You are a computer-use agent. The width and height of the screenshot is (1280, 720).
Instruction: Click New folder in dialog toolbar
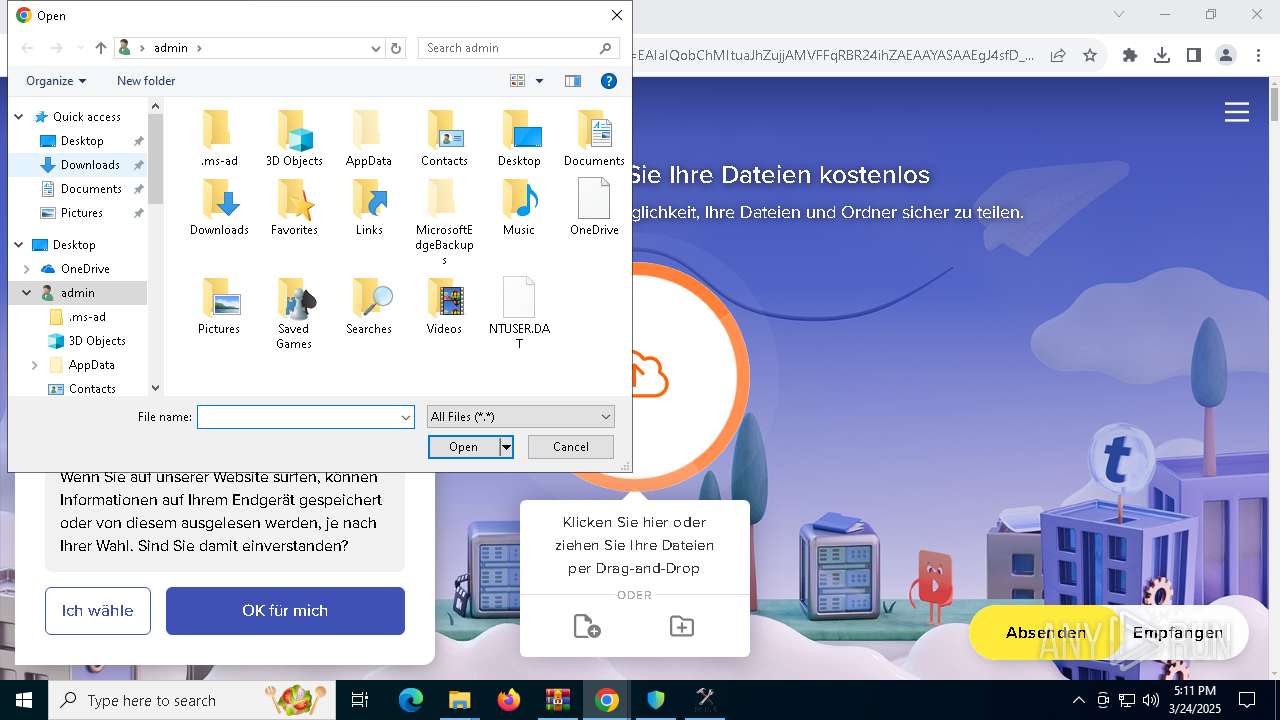146,81
